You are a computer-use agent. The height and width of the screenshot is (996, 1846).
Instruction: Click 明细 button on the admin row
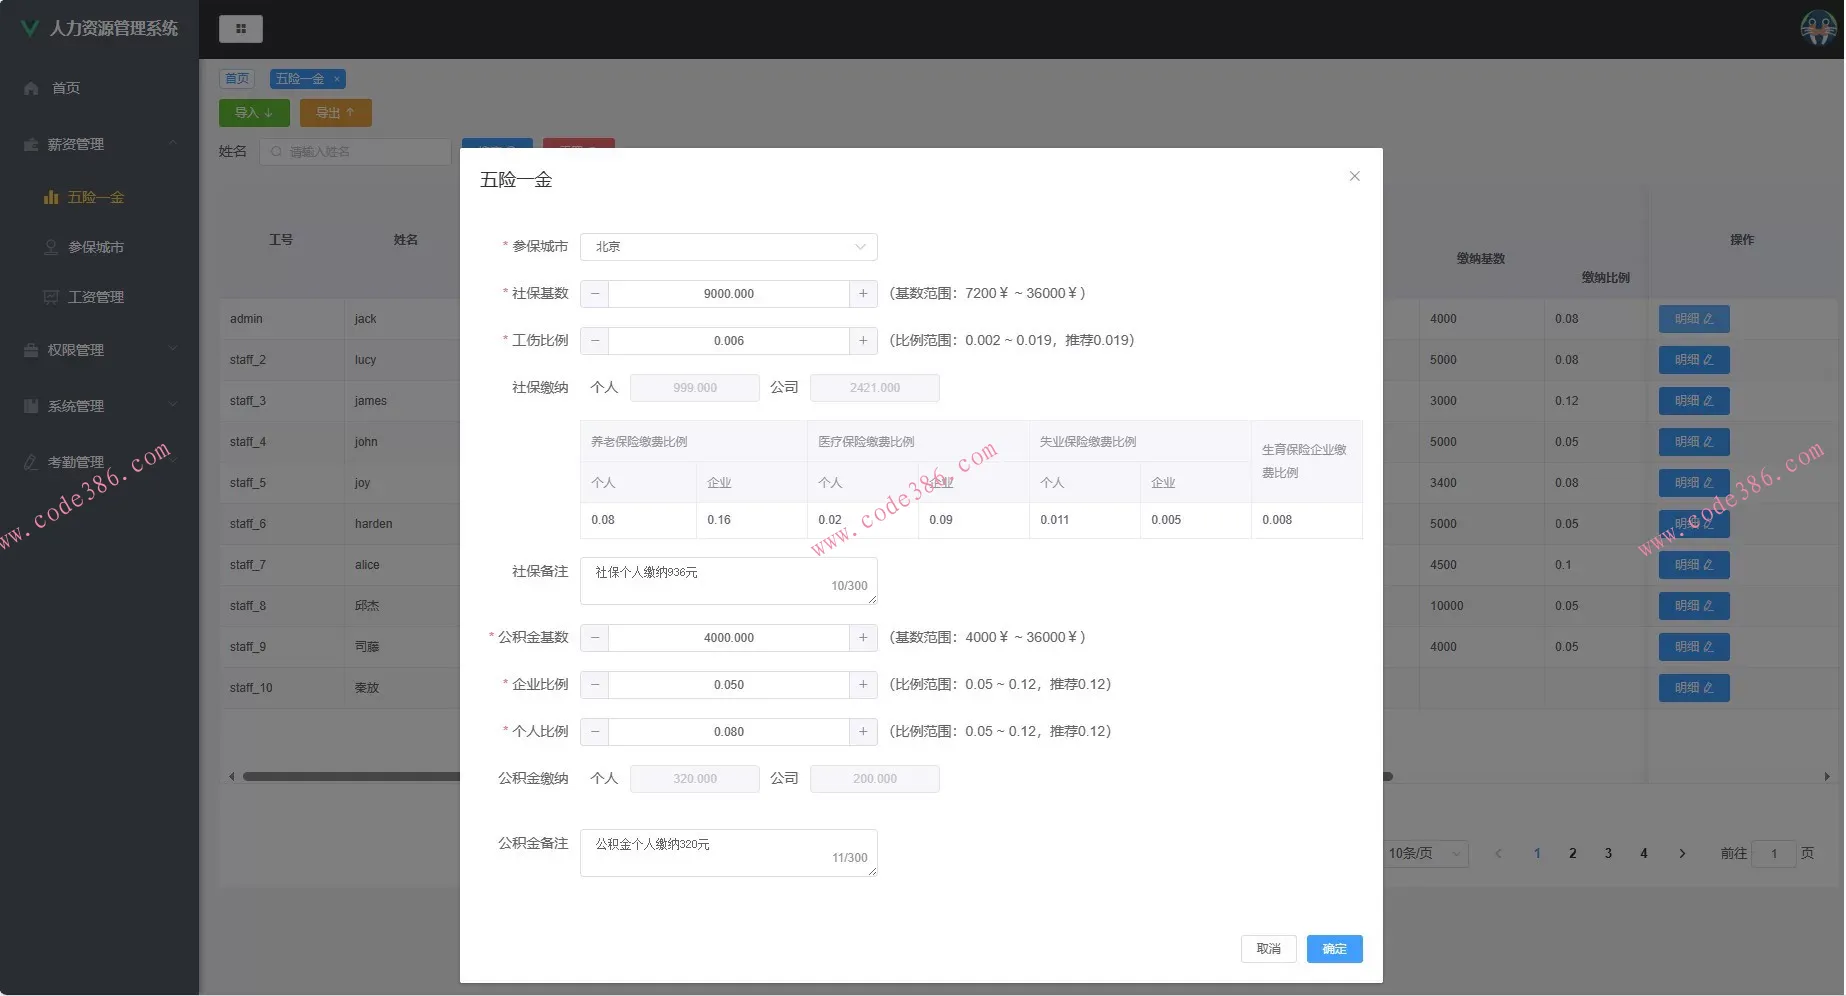click(x=1693, y=318)
